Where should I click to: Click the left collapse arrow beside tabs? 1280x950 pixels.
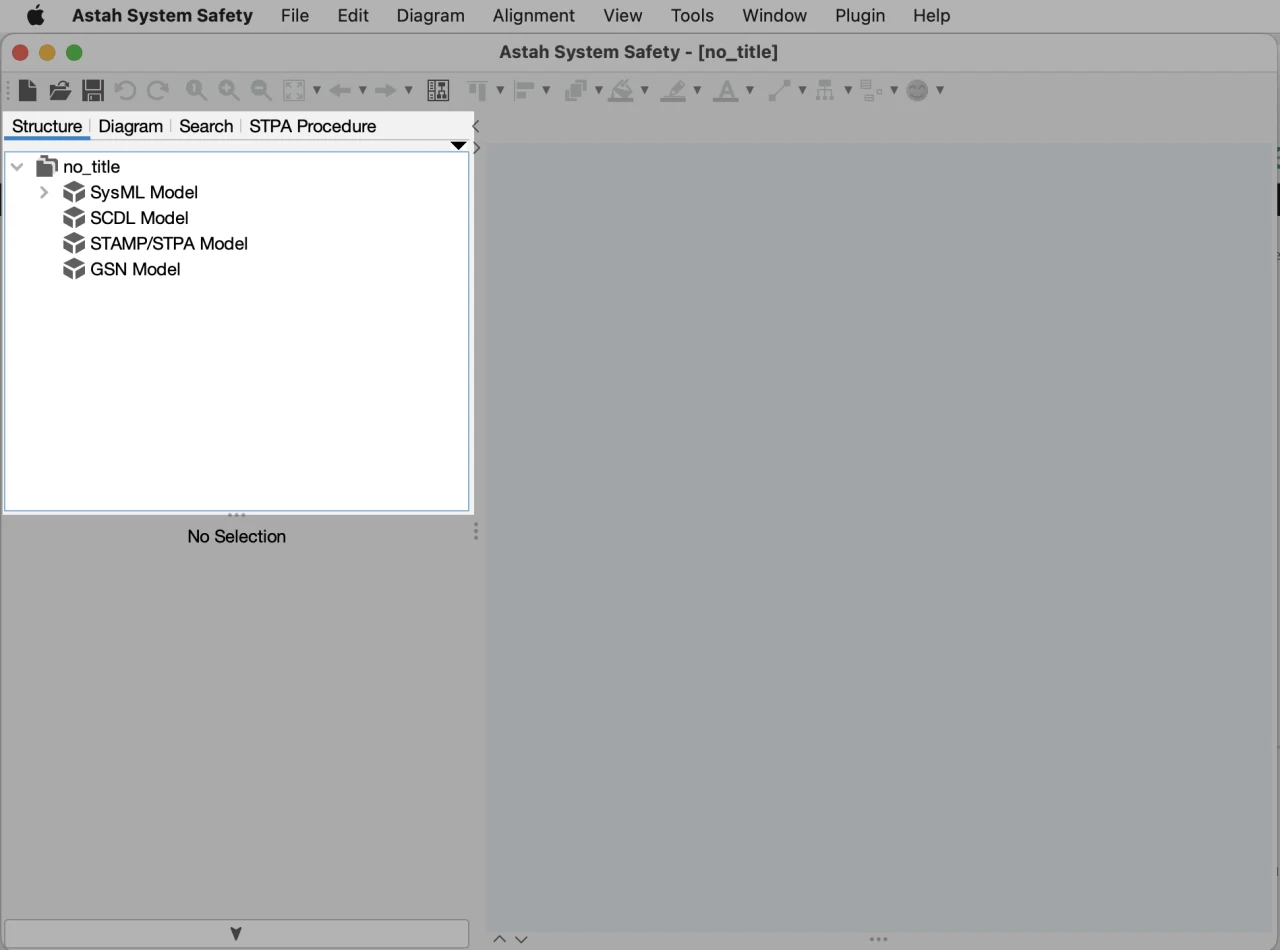coord(476,126)
